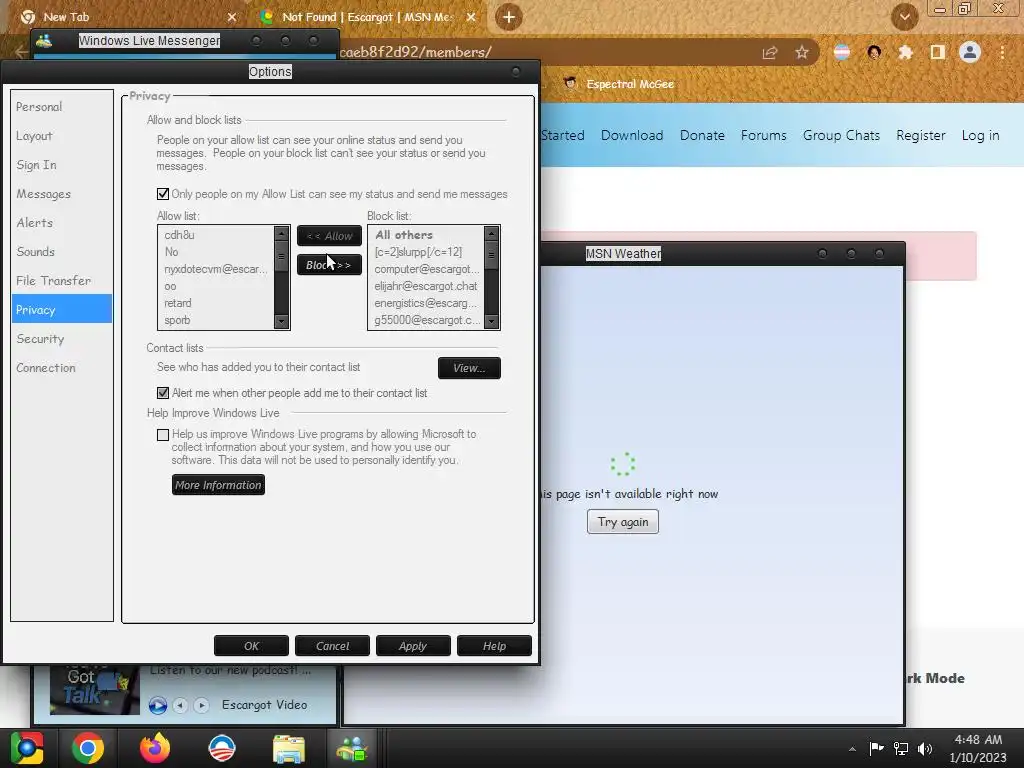1024x768 pixels.
Task: Open a new browser tab
Action: [x=509, y=17]
